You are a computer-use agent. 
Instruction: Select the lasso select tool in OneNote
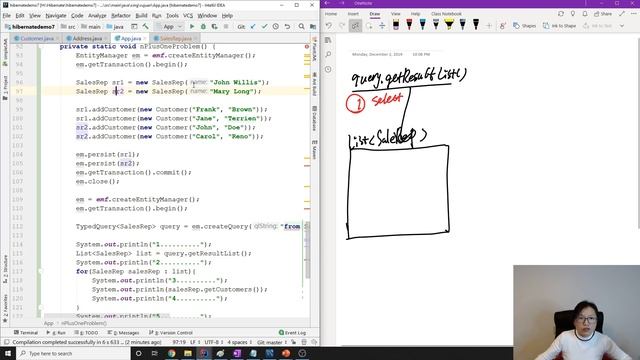[369, 26]
